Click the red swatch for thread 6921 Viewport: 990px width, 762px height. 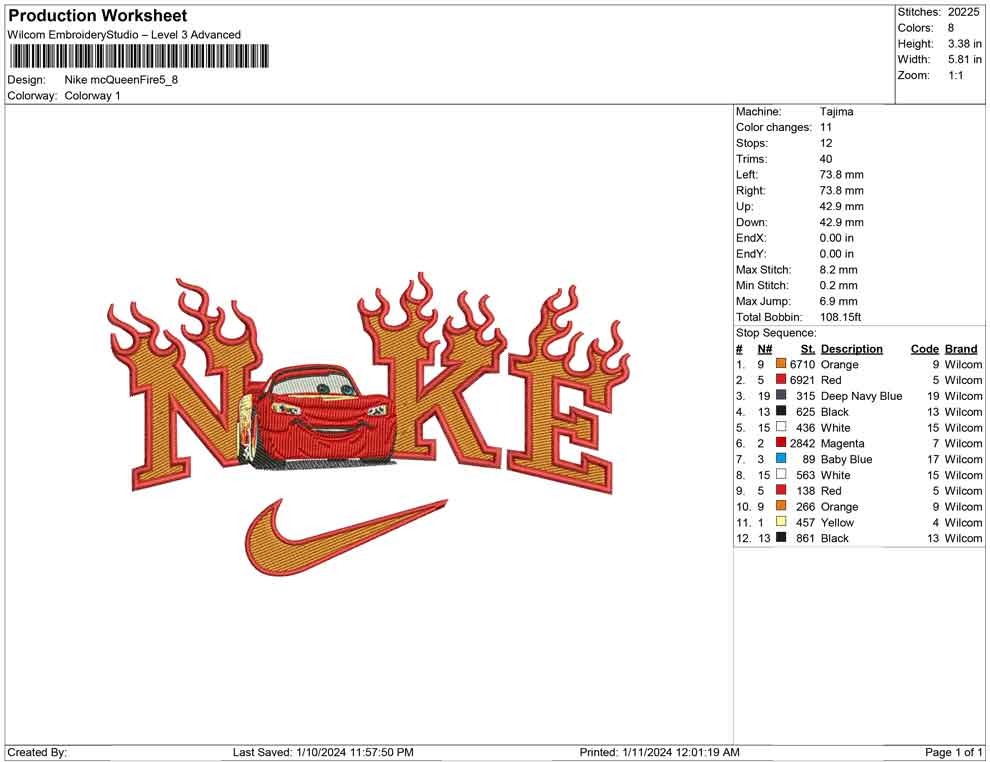[781, 379]
